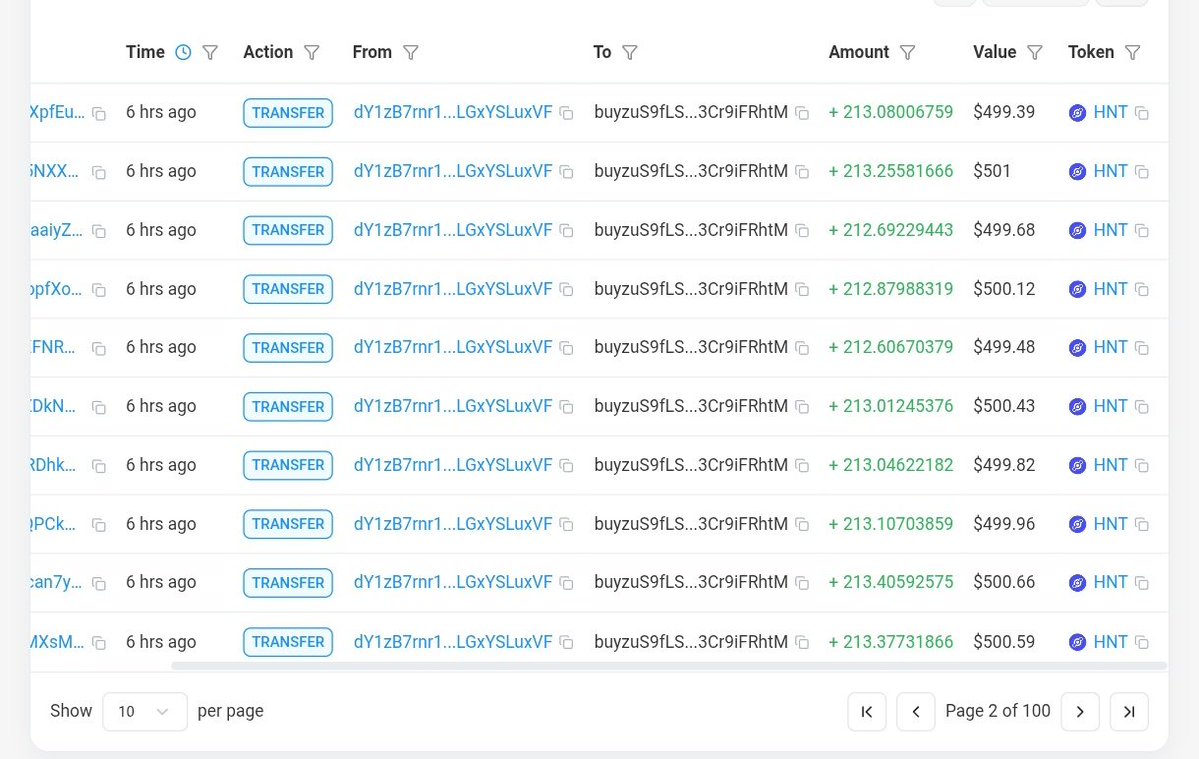Select the Time column header
Viewport: 1199px width, 759px height.
coord(145,52)
